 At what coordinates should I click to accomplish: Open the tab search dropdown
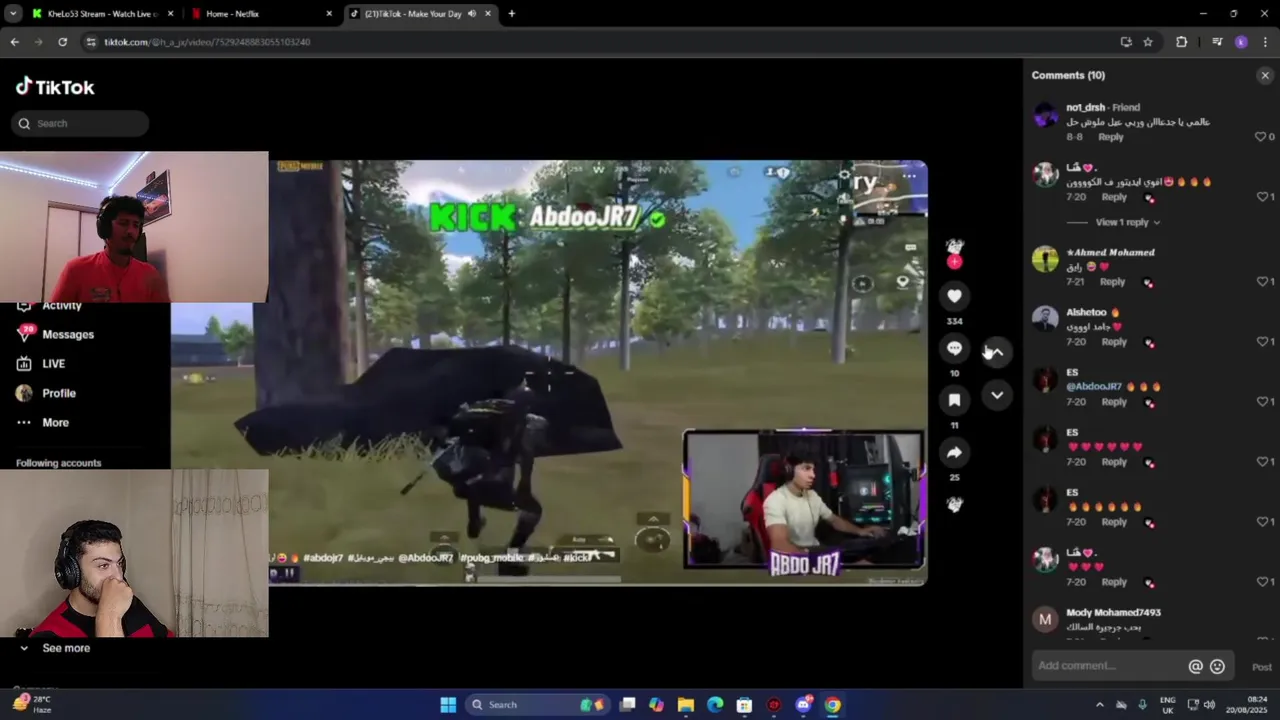13,14
